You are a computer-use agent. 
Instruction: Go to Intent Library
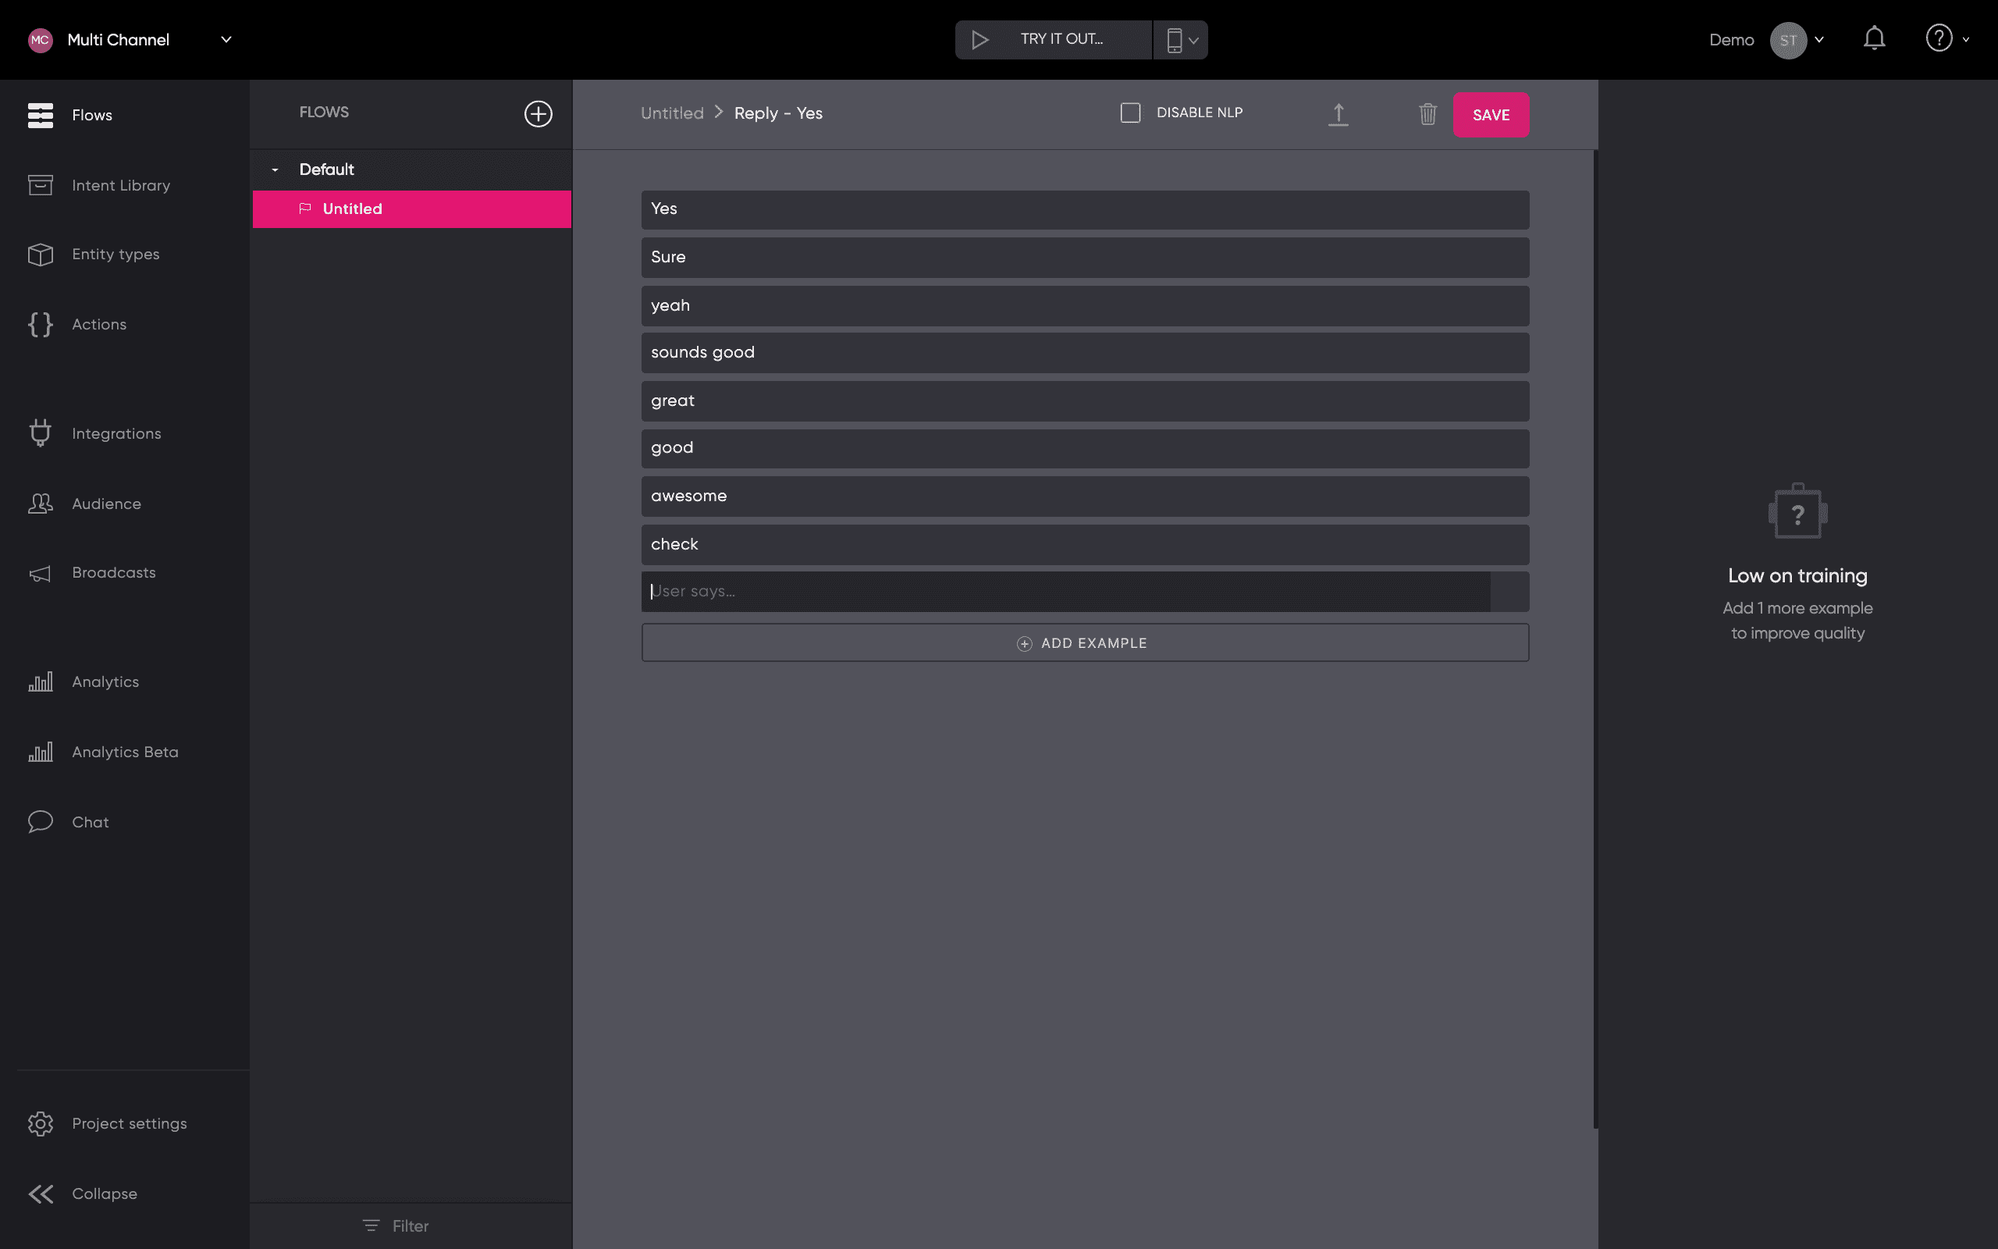pyautogui.click(x=120, y=185)
